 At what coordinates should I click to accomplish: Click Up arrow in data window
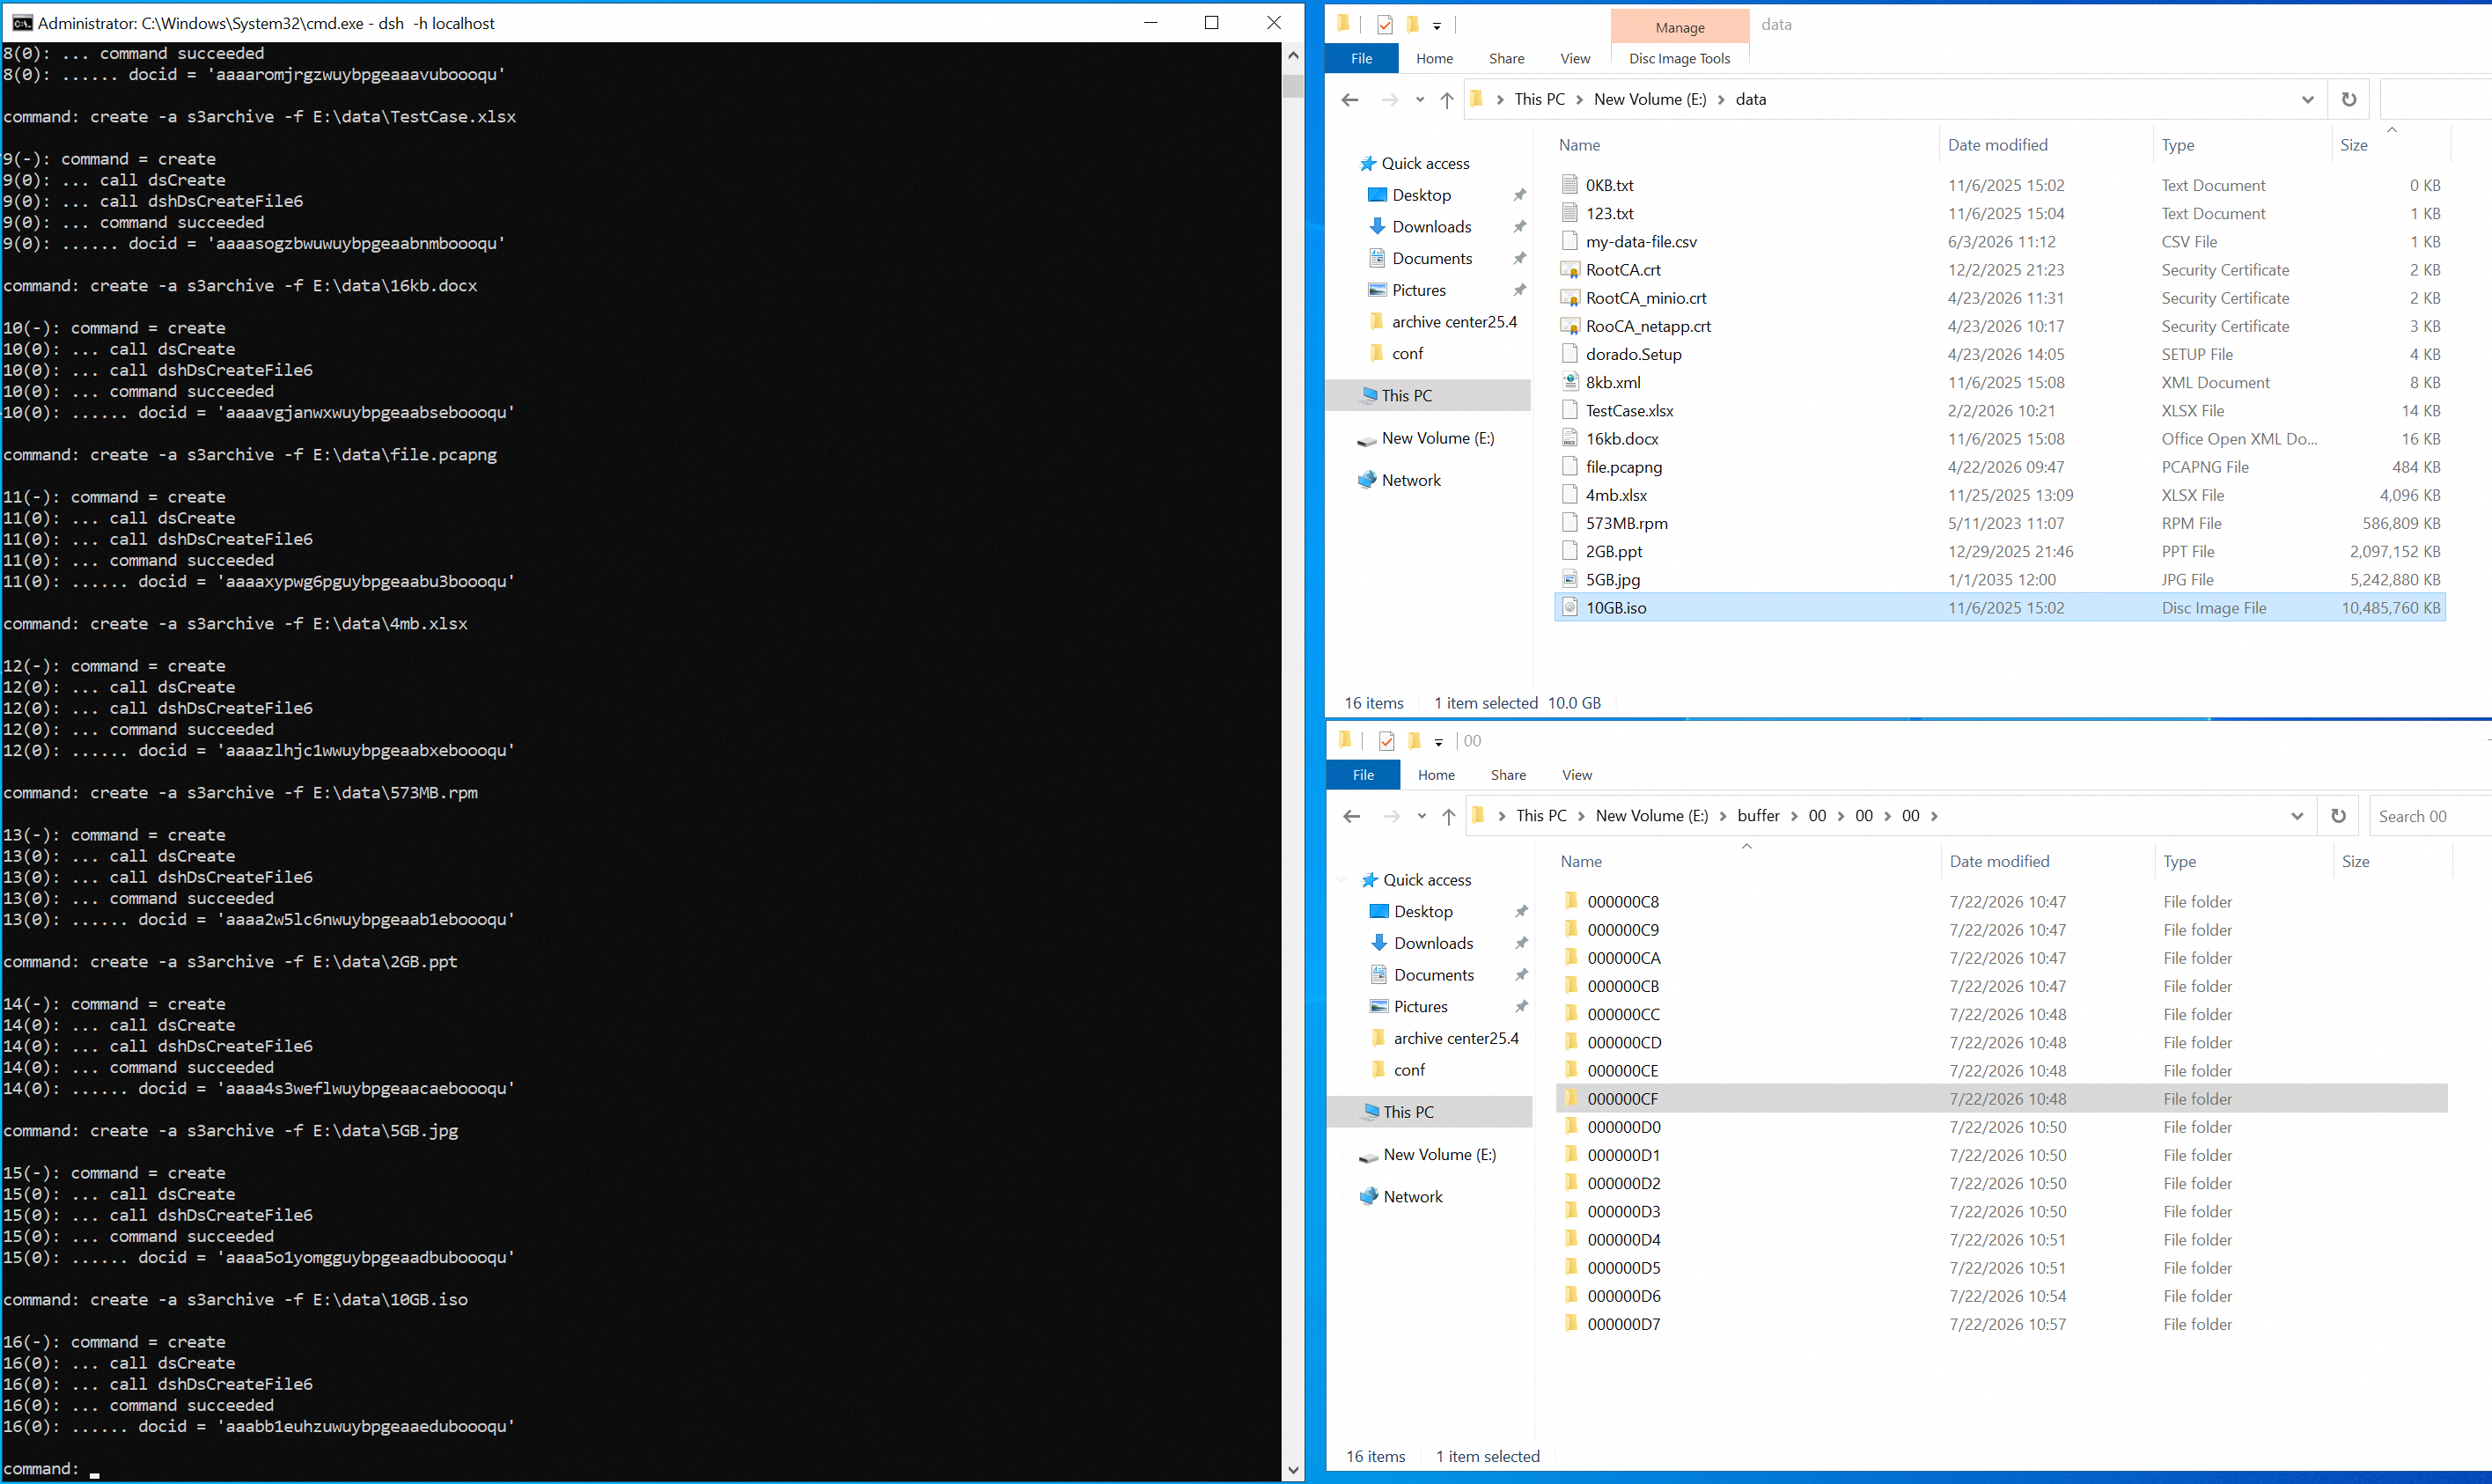click(1447, 99)
